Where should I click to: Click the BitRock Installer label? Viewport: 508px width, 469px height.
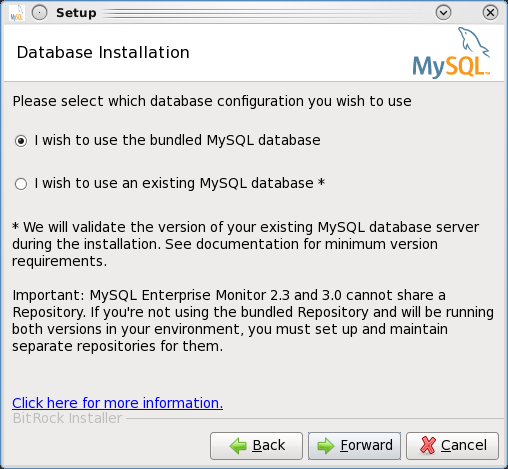pos(67,418)
